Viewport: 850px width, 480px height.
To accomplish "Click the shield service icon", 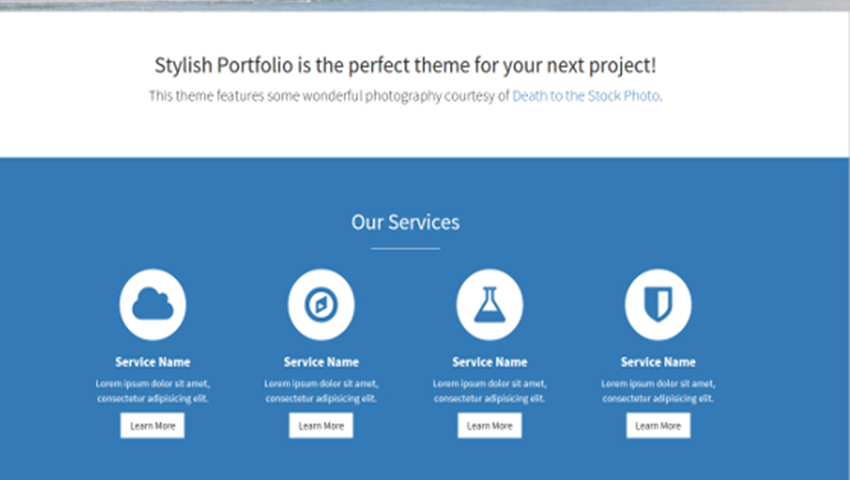I will (658, 305).
